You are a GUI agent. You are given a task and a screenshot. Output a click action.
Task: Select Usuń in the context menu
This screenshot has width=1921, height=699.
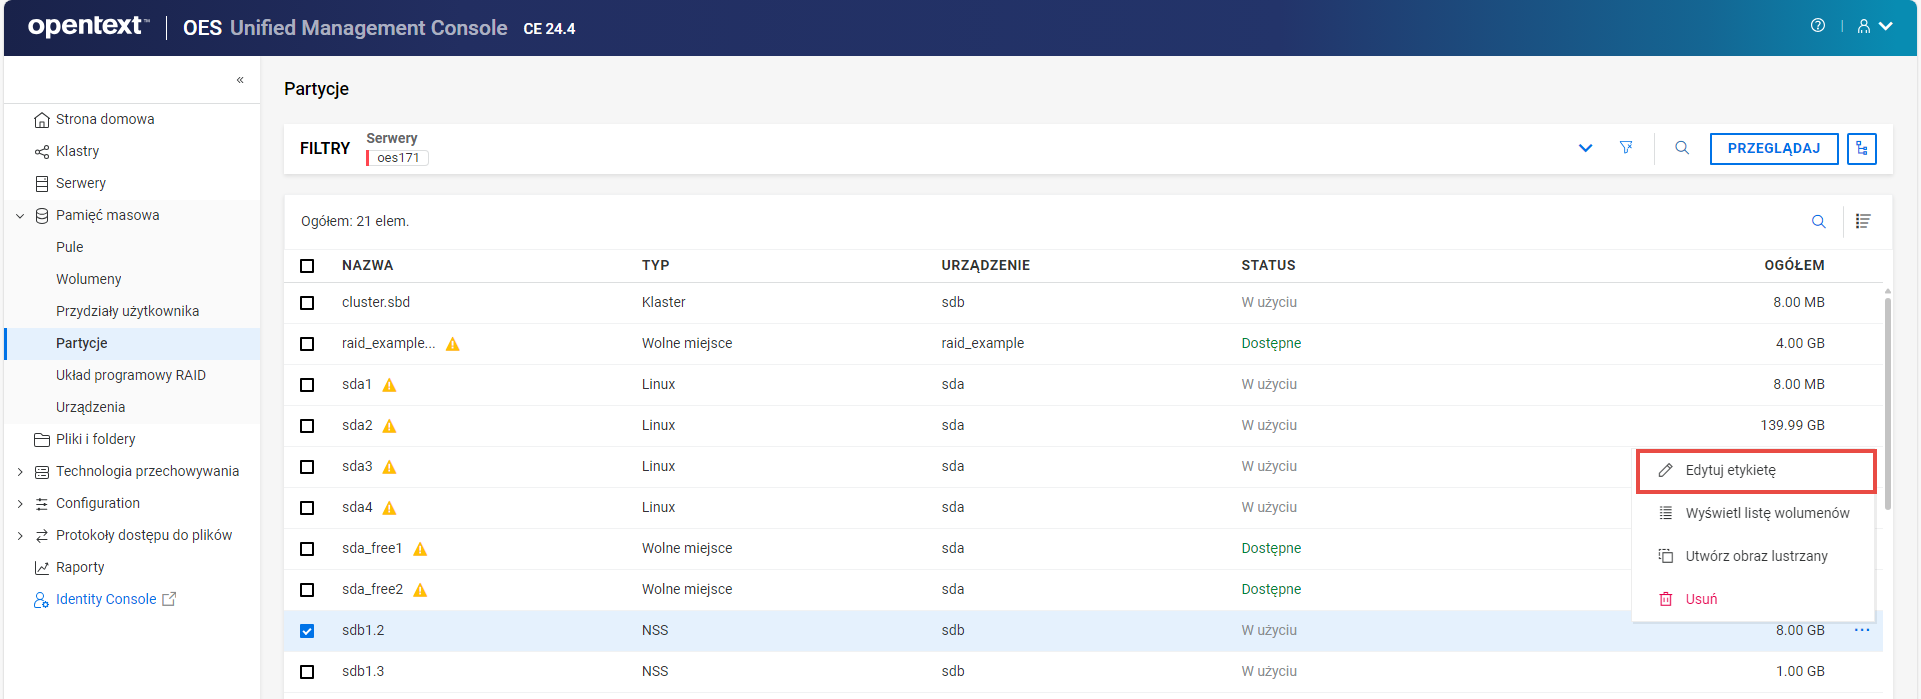[1700, 599]
